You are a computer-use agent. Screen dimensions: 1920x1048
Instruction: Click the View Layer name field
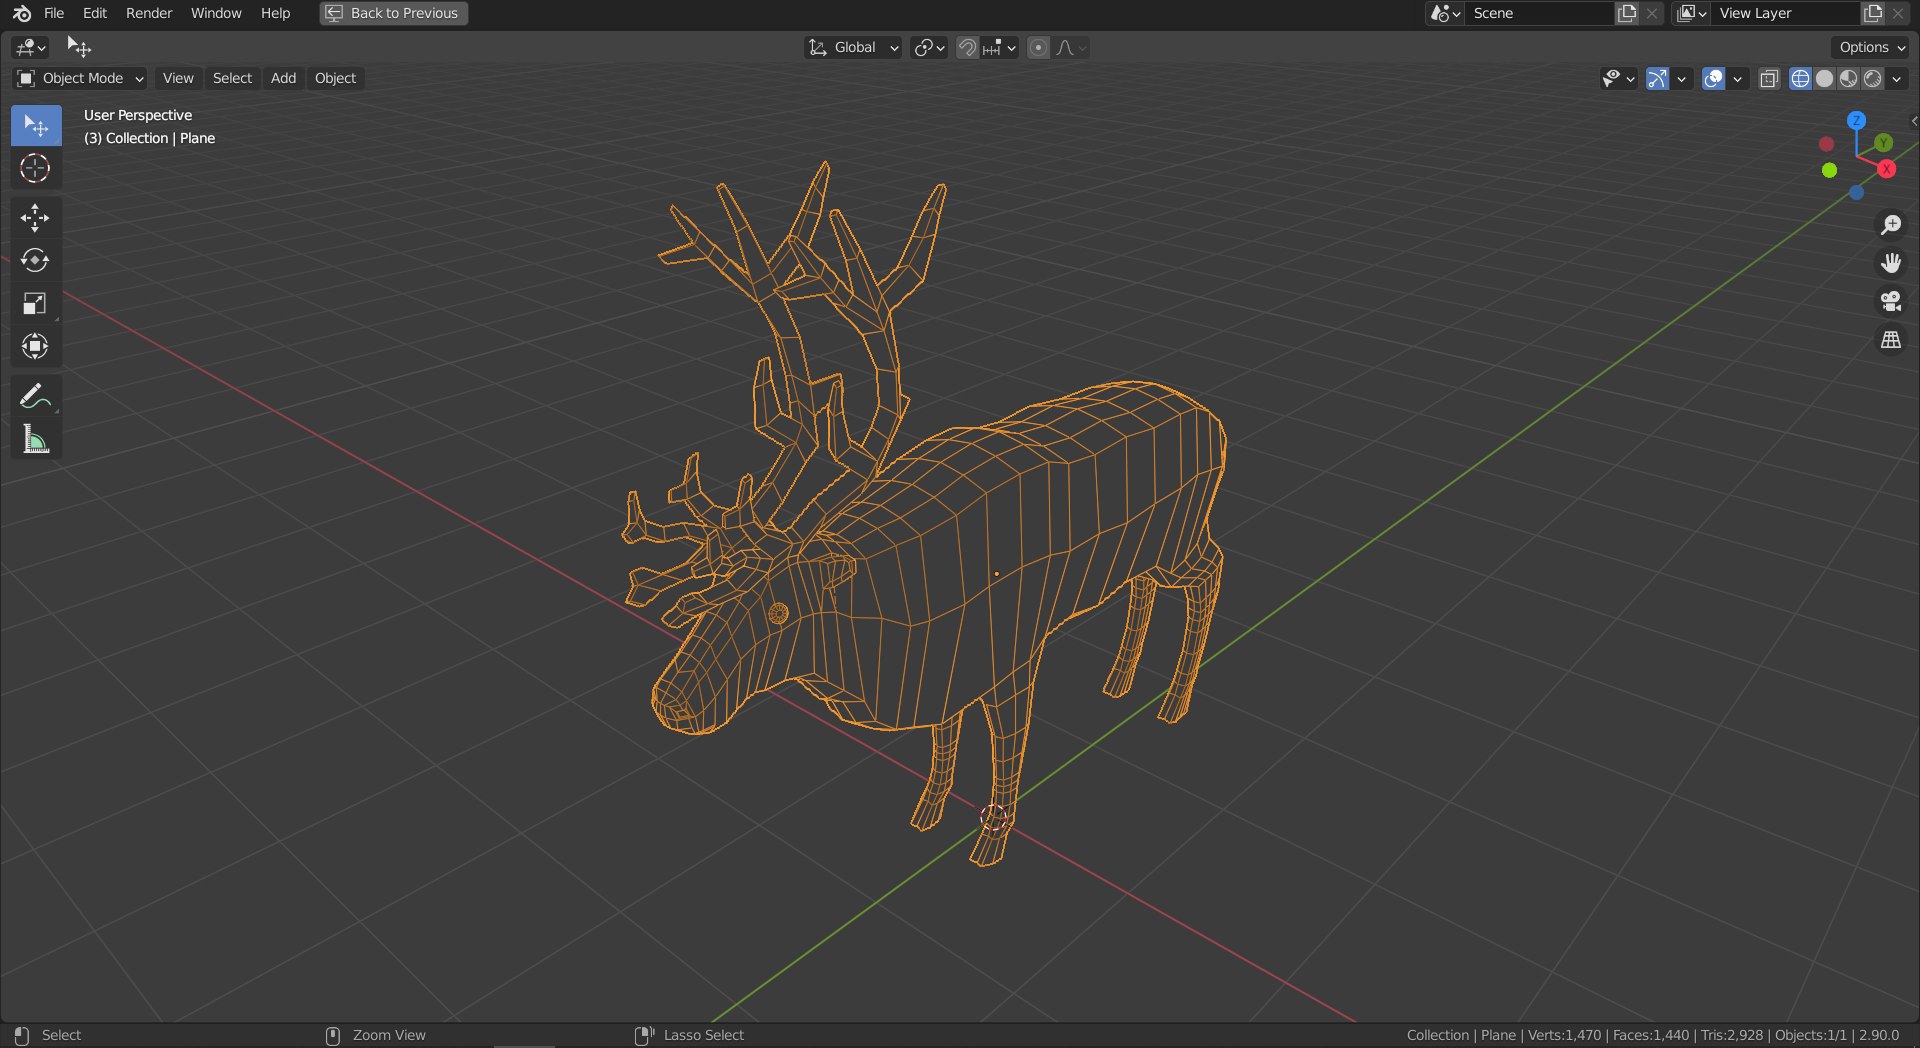tap(1786, 13)
